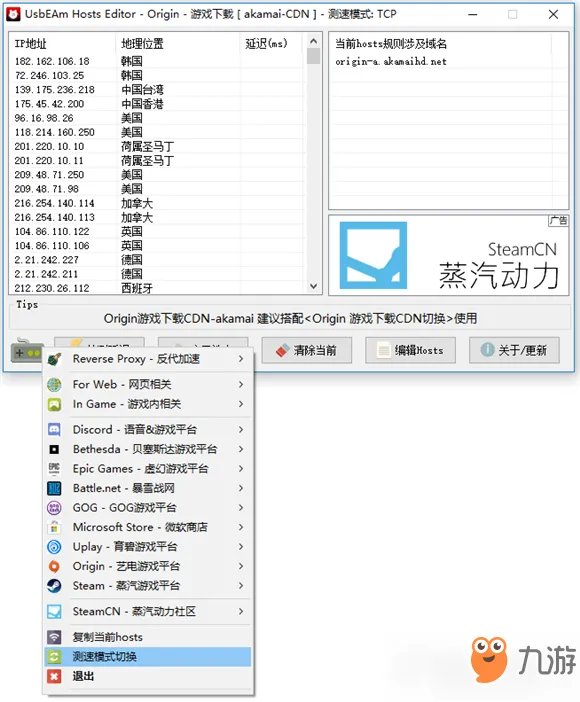Select IP row 72.246.103.25
580x702 pixels.
click(156, 75)
